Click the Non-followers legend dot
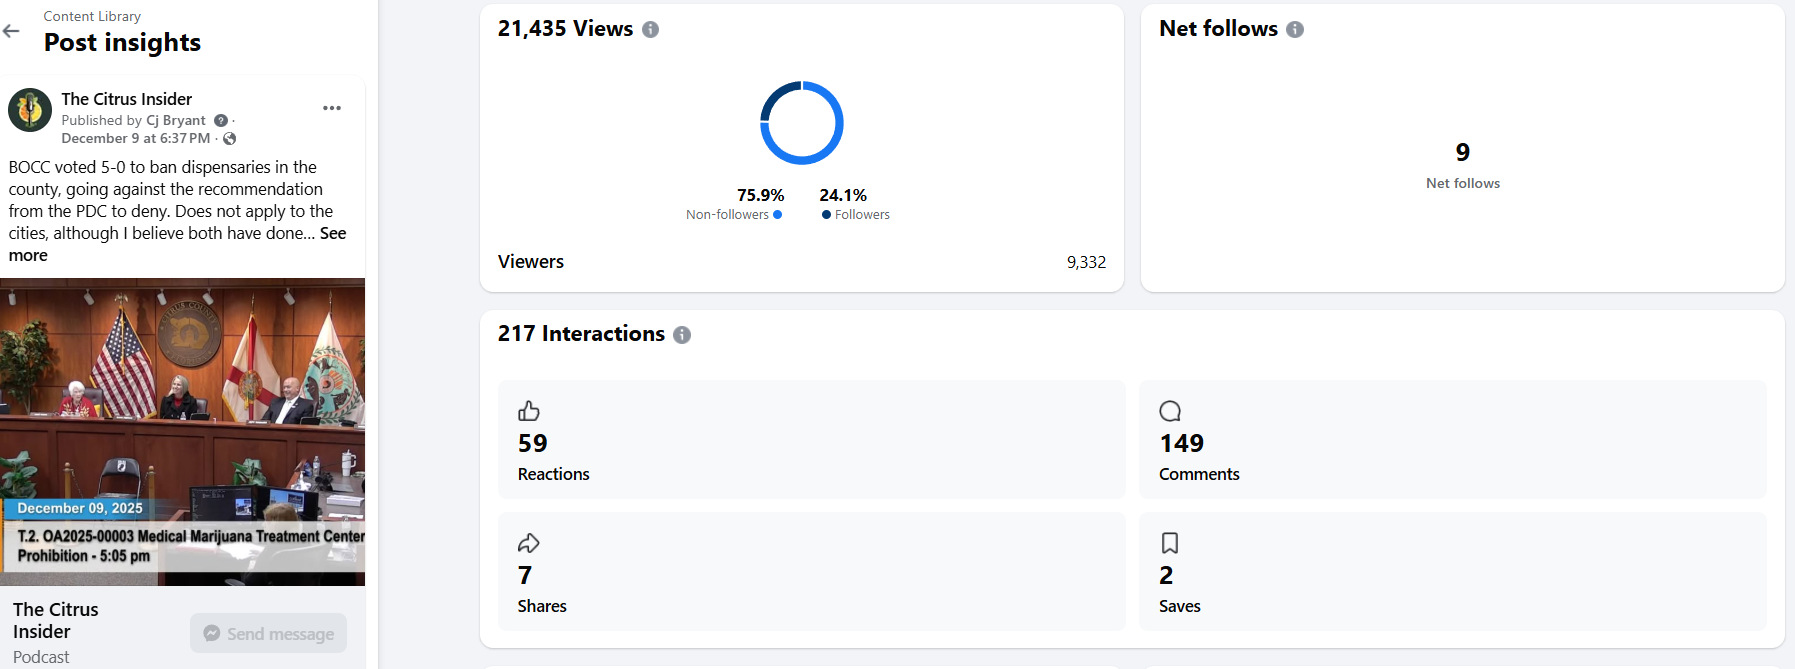Viewport: 1795px width, 669px height. click(778, 215)
